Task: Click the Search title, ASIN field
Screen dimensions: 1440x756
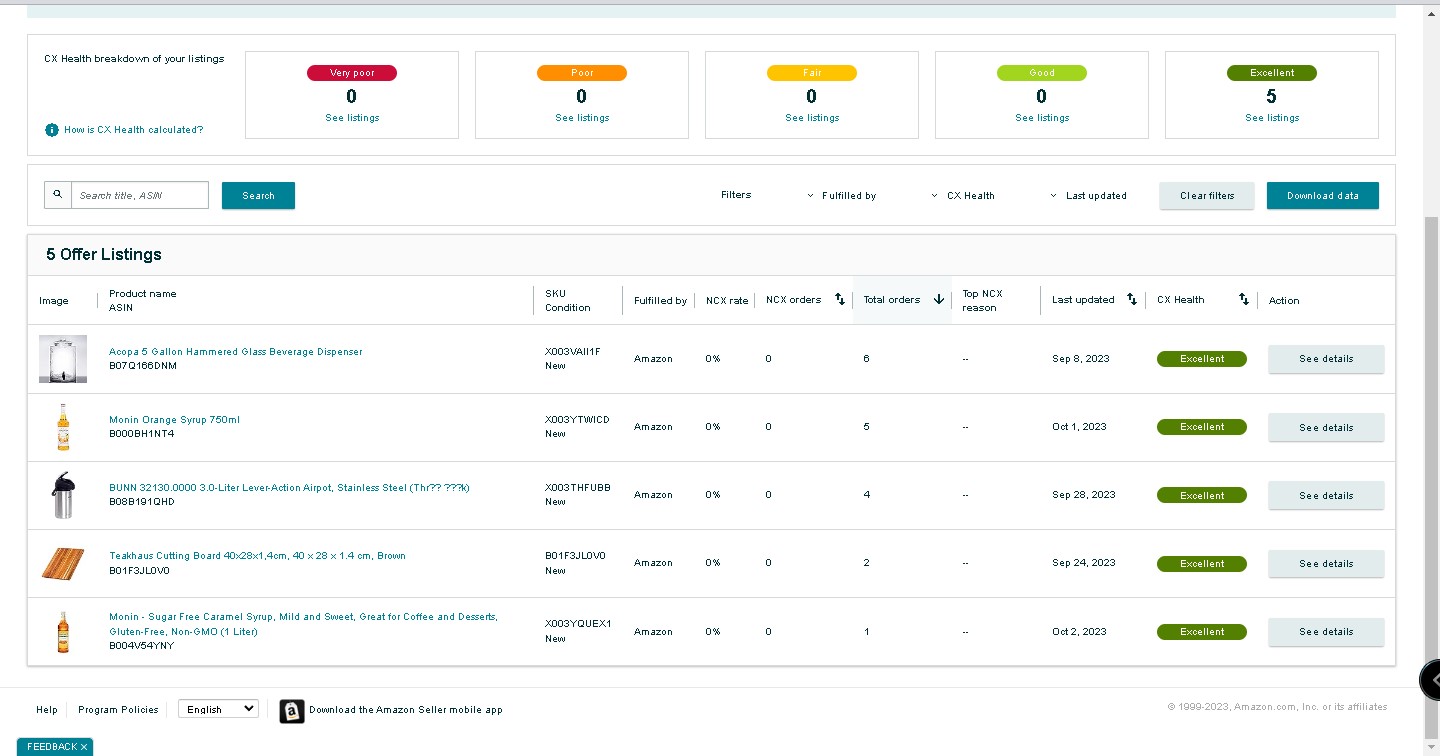Action: 140,195
